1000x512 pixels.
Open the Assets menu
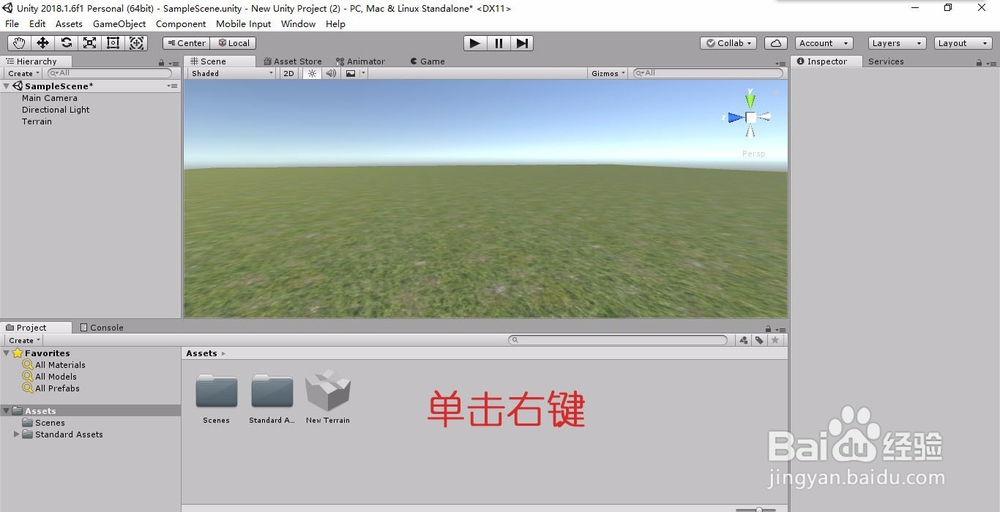click(69, 24)
